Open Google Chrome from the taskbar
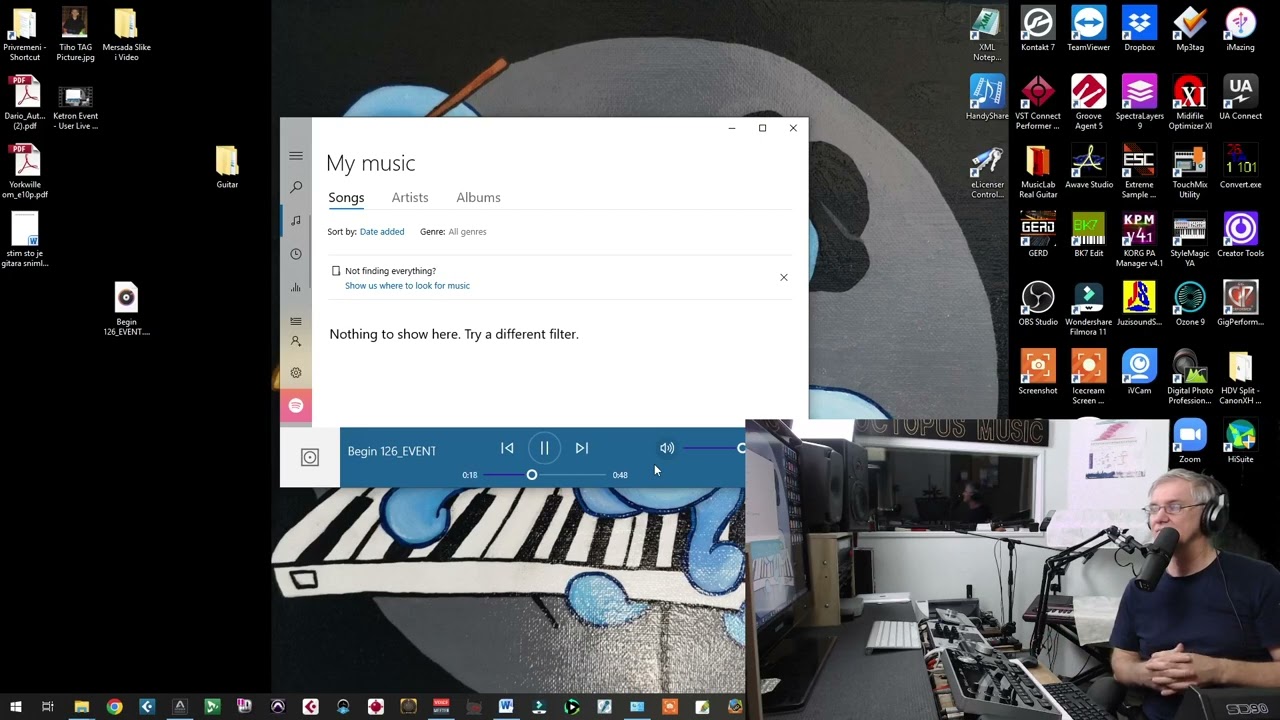Viewport: 1280px width, 720px height. (114, 707)
